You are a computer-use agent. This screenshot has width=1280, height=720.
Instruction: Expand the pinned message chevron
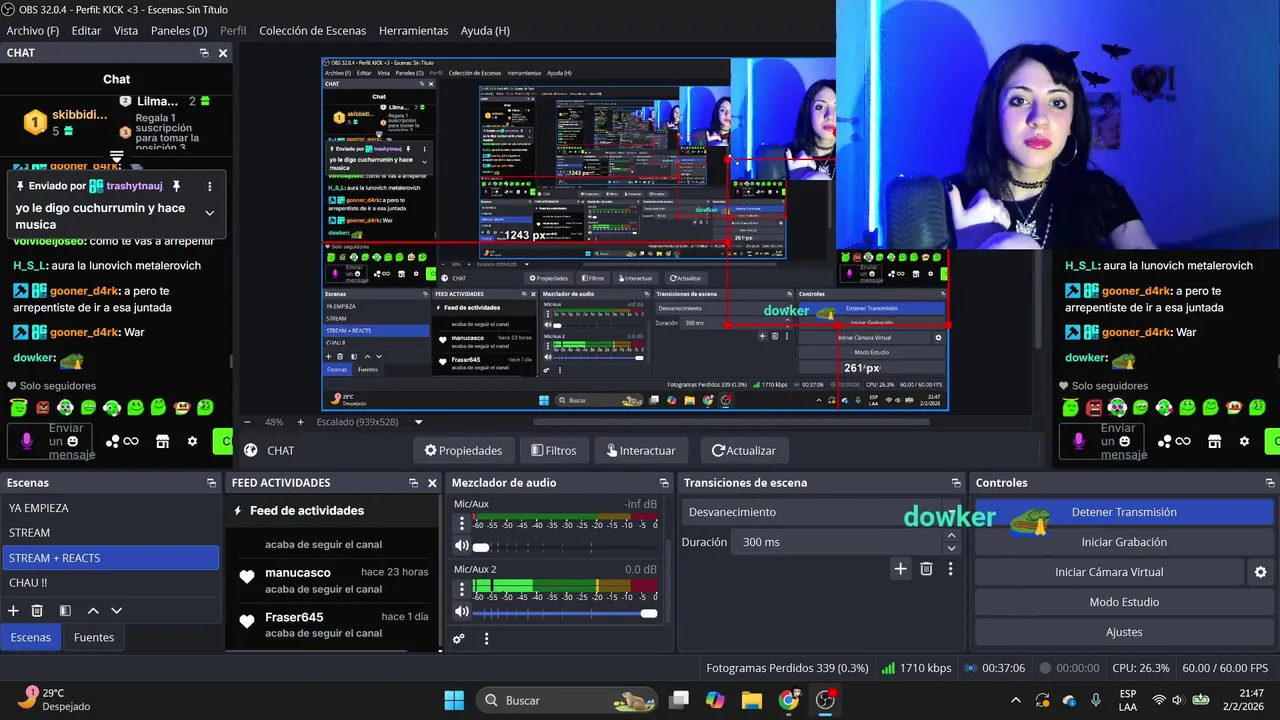point(209,212)
